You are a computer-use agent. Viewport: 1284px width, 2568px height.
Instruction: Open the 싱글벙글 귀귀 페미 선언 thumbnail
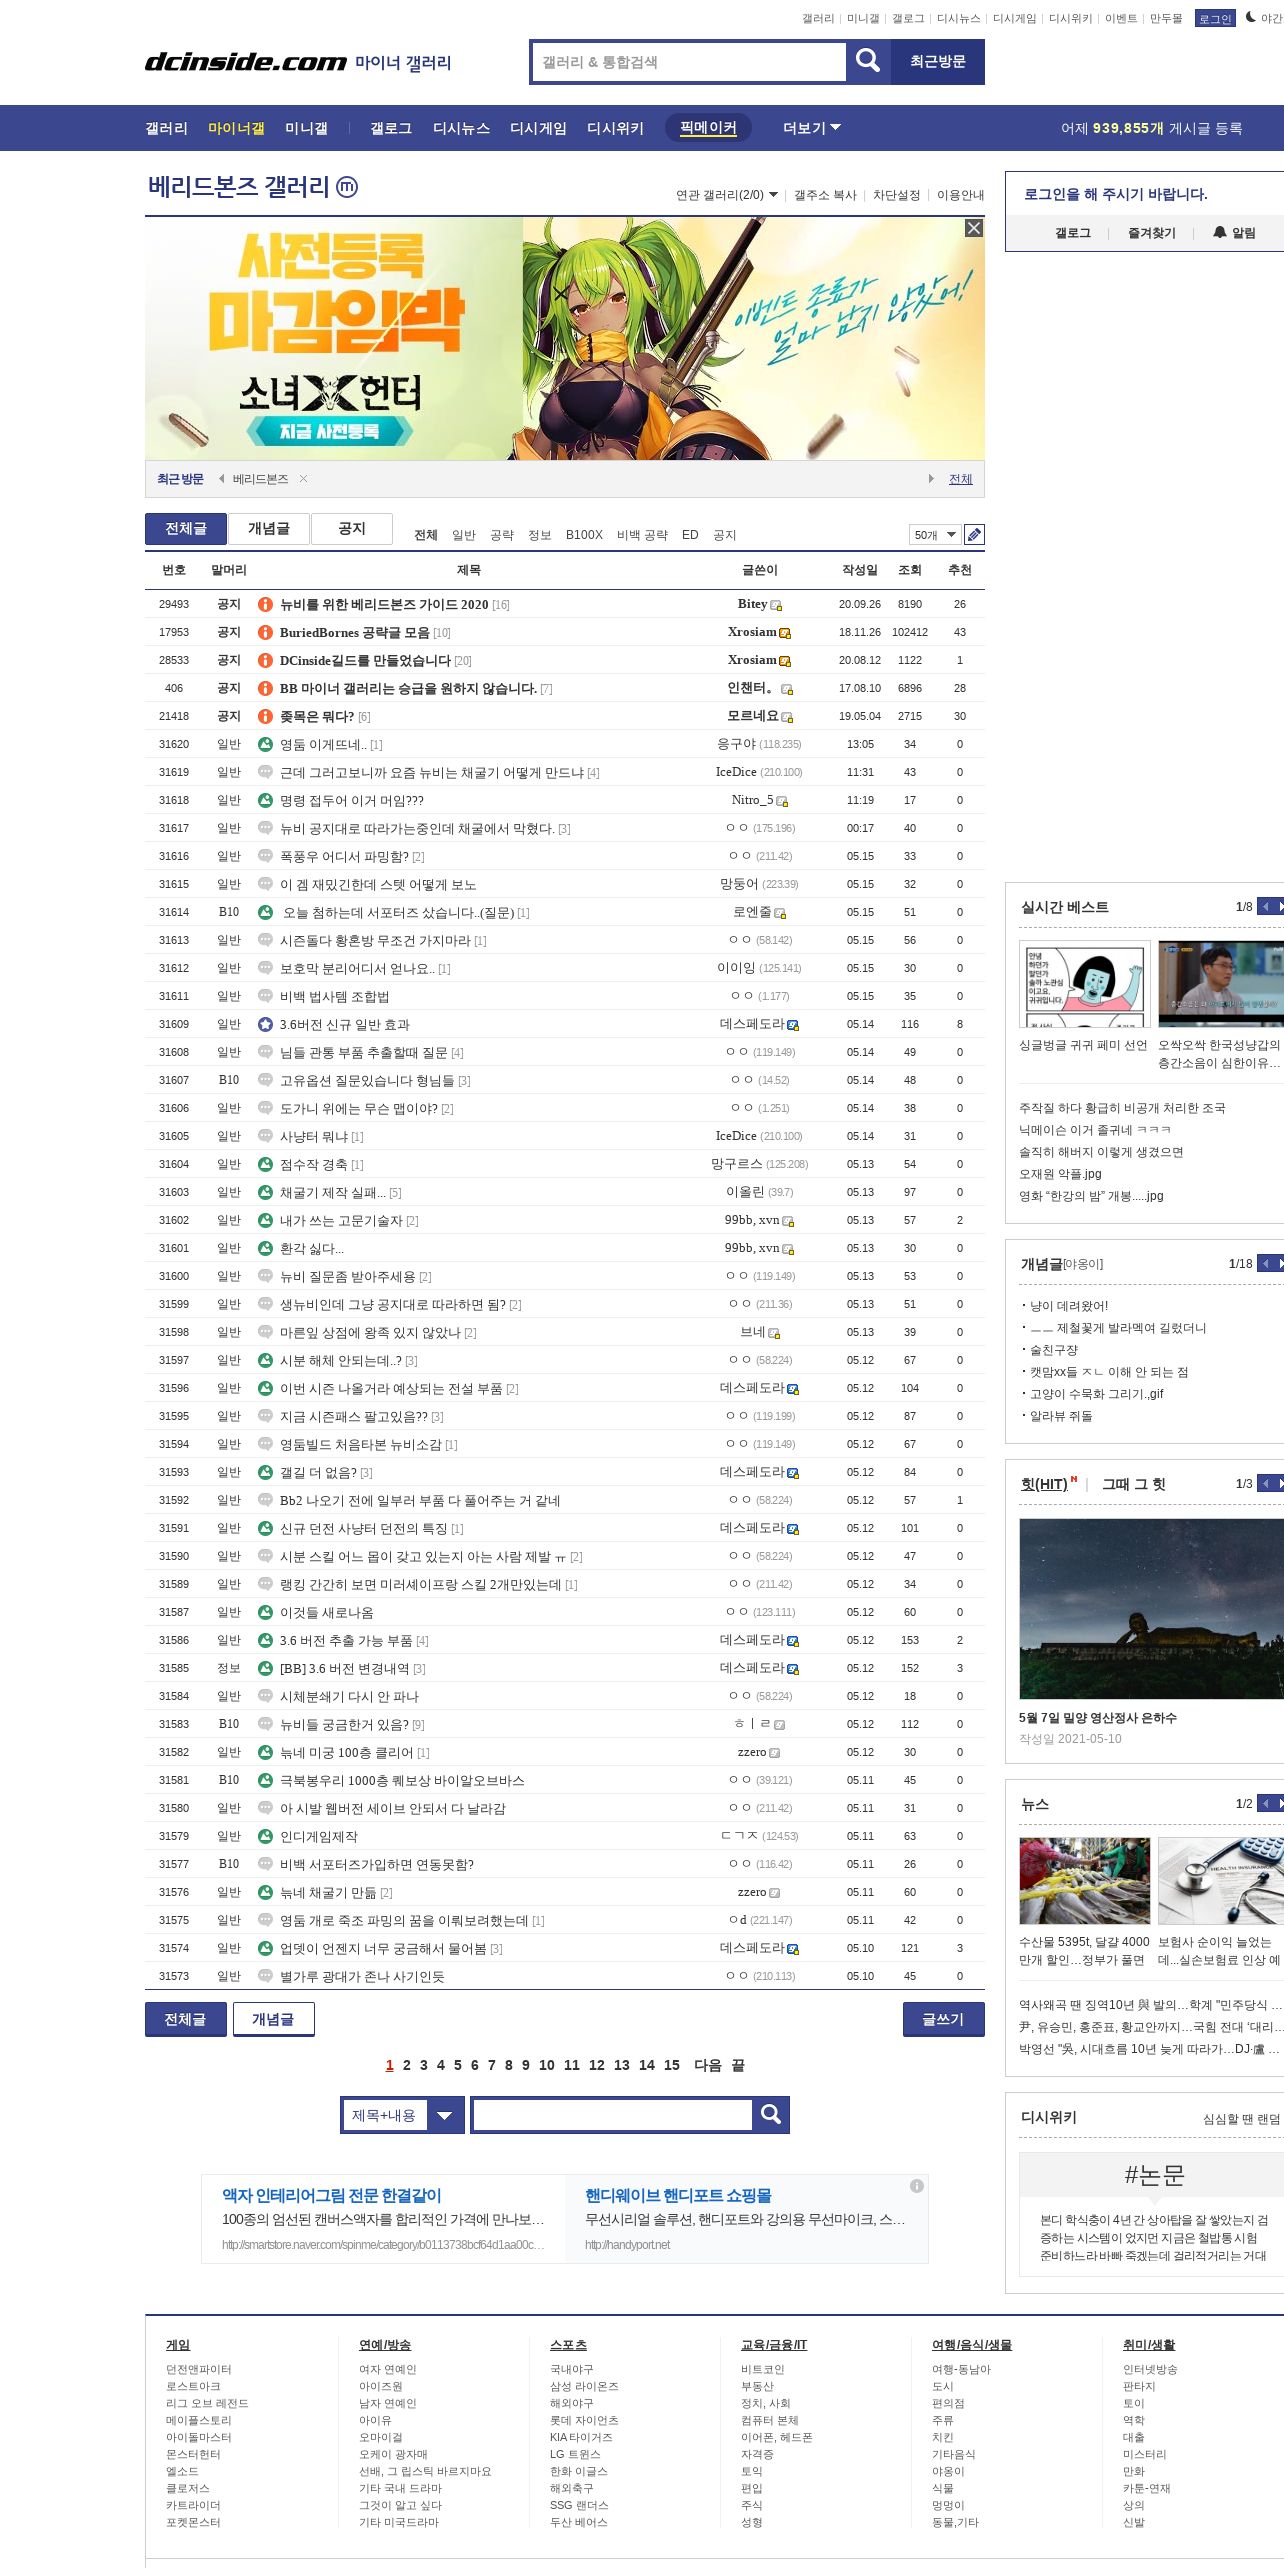[x=1084, y=984]
